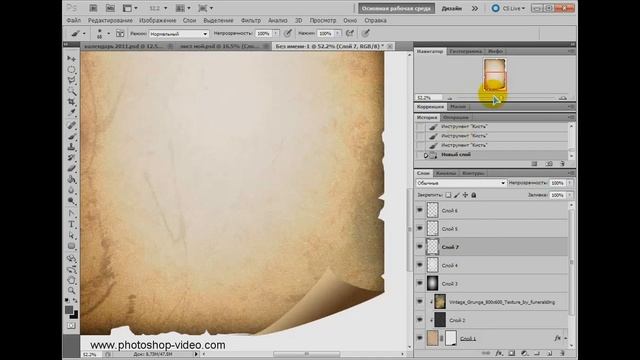The image size is (640, 360).
Task: Toggle visibility of Слой 7
Action: pos(420,247)
